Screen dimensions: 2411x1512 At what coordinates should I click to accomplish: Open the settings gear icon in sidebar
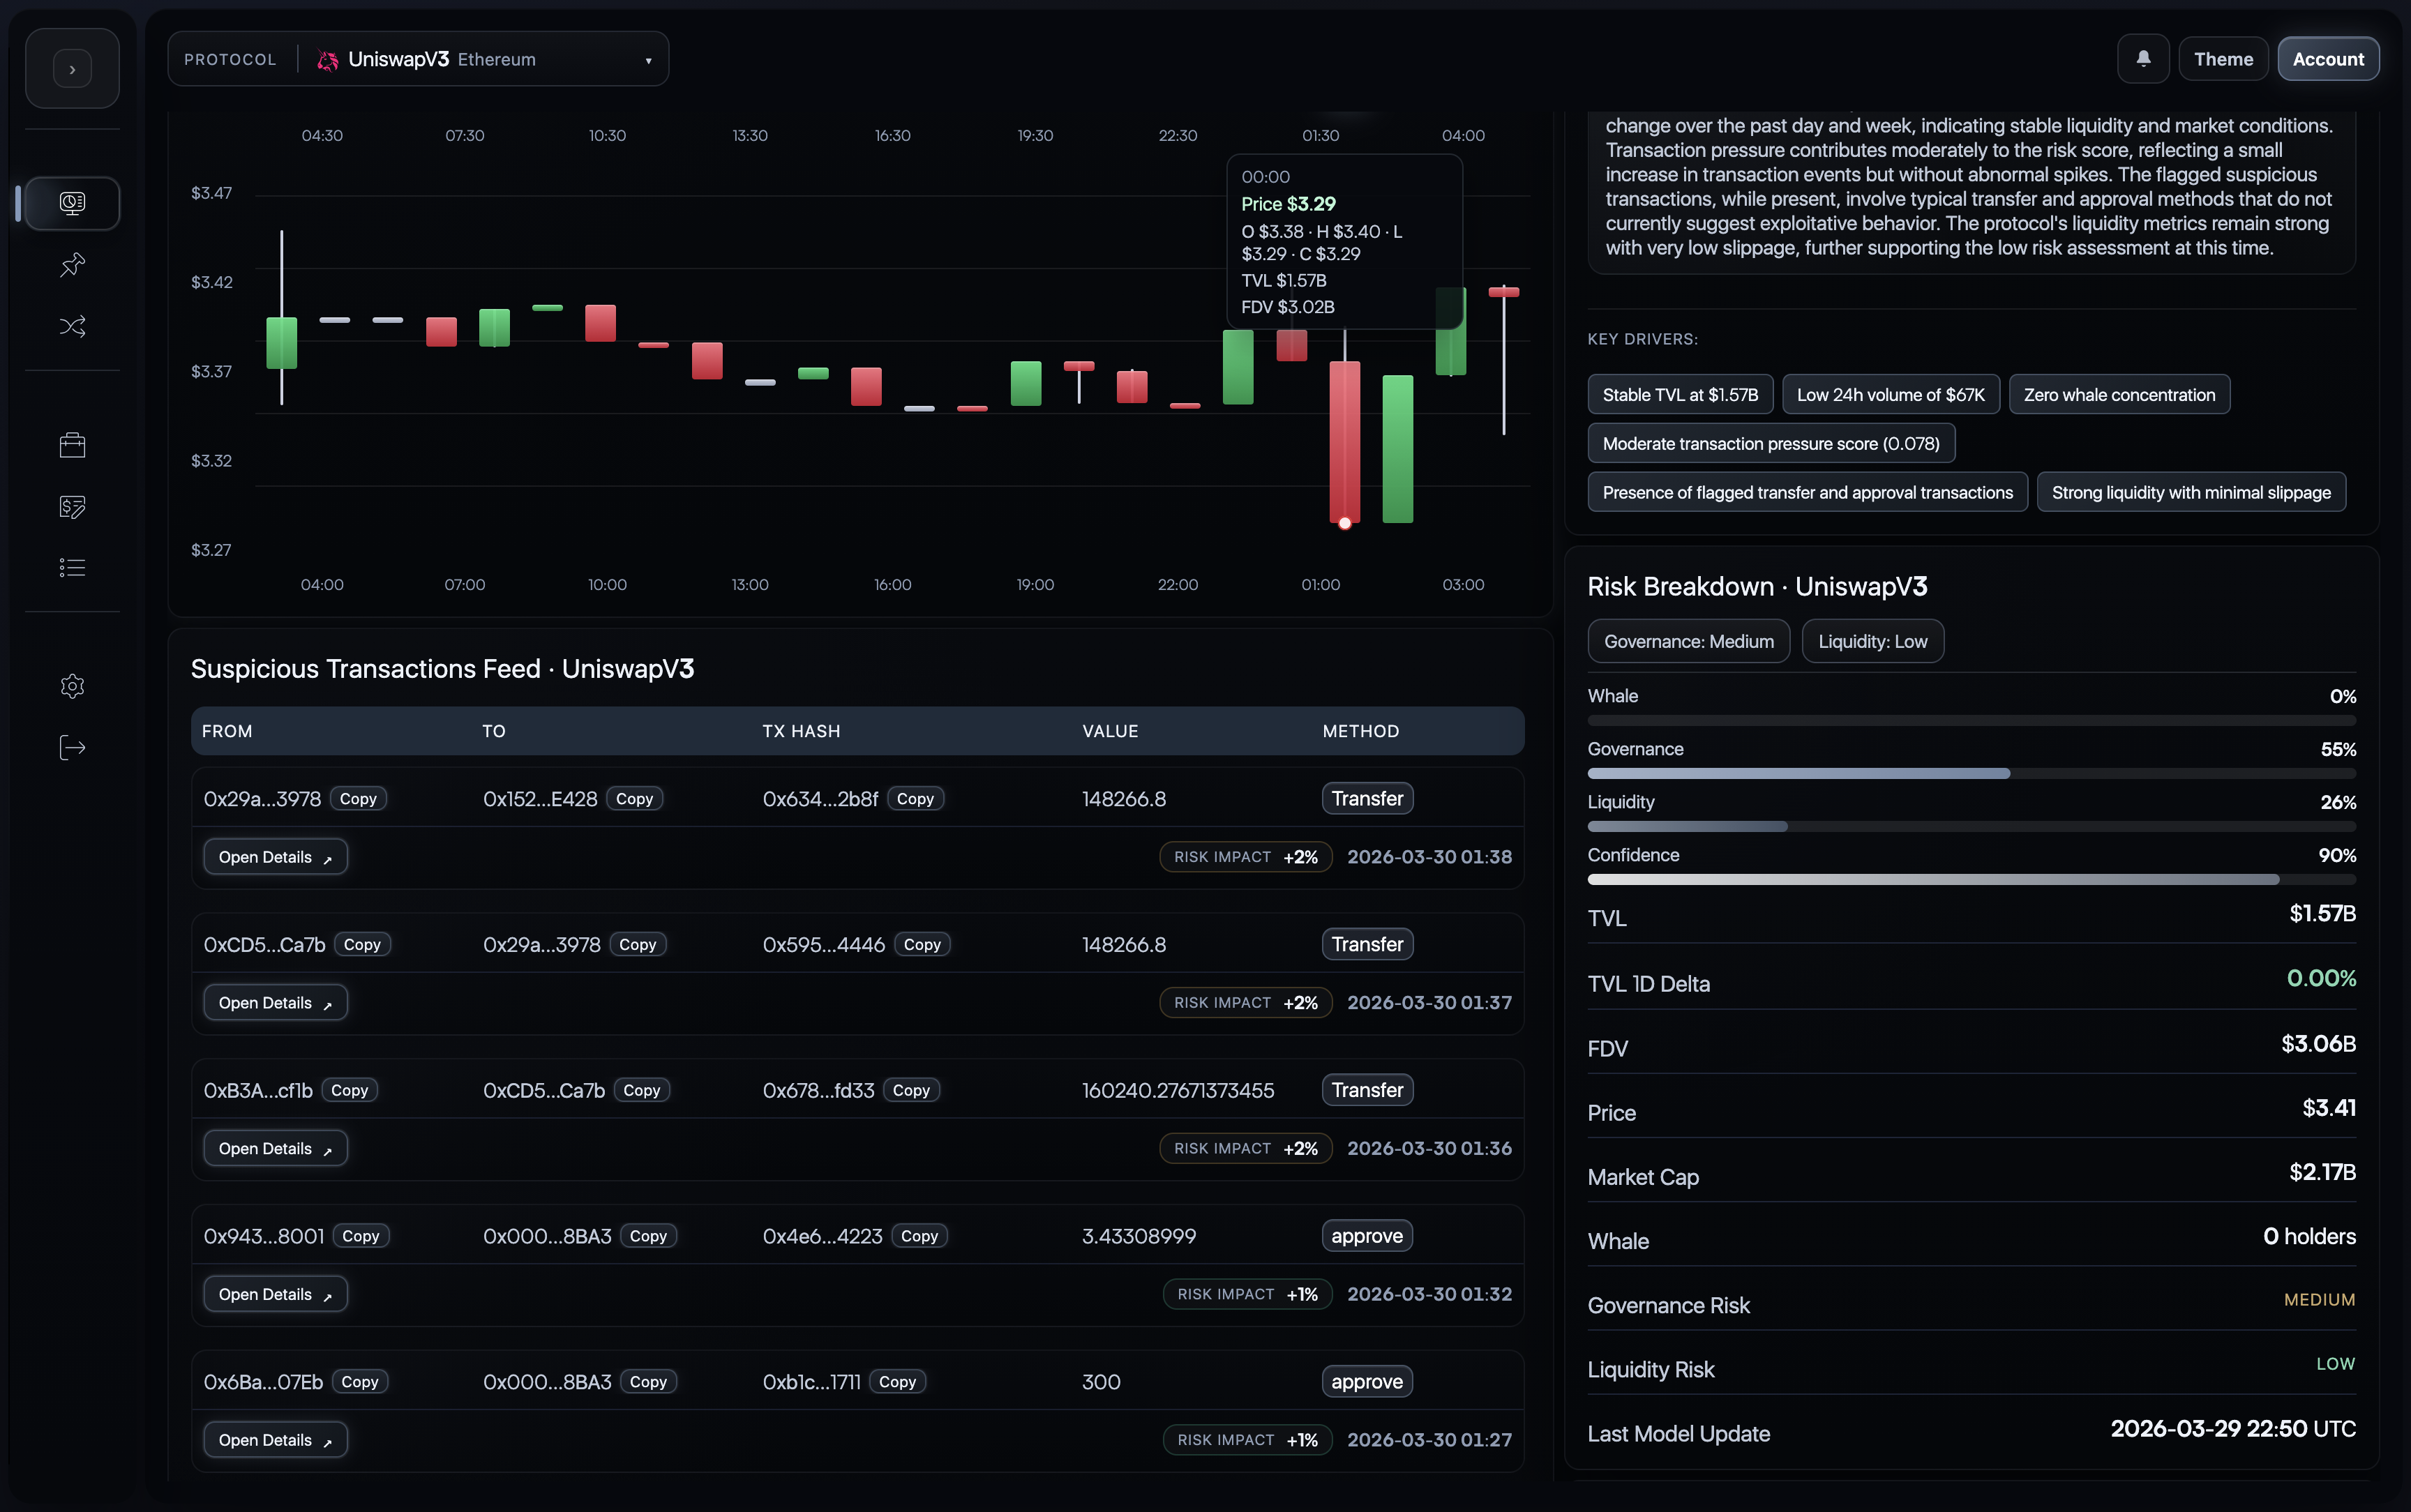pyautogui.click(x=72, y=686)
